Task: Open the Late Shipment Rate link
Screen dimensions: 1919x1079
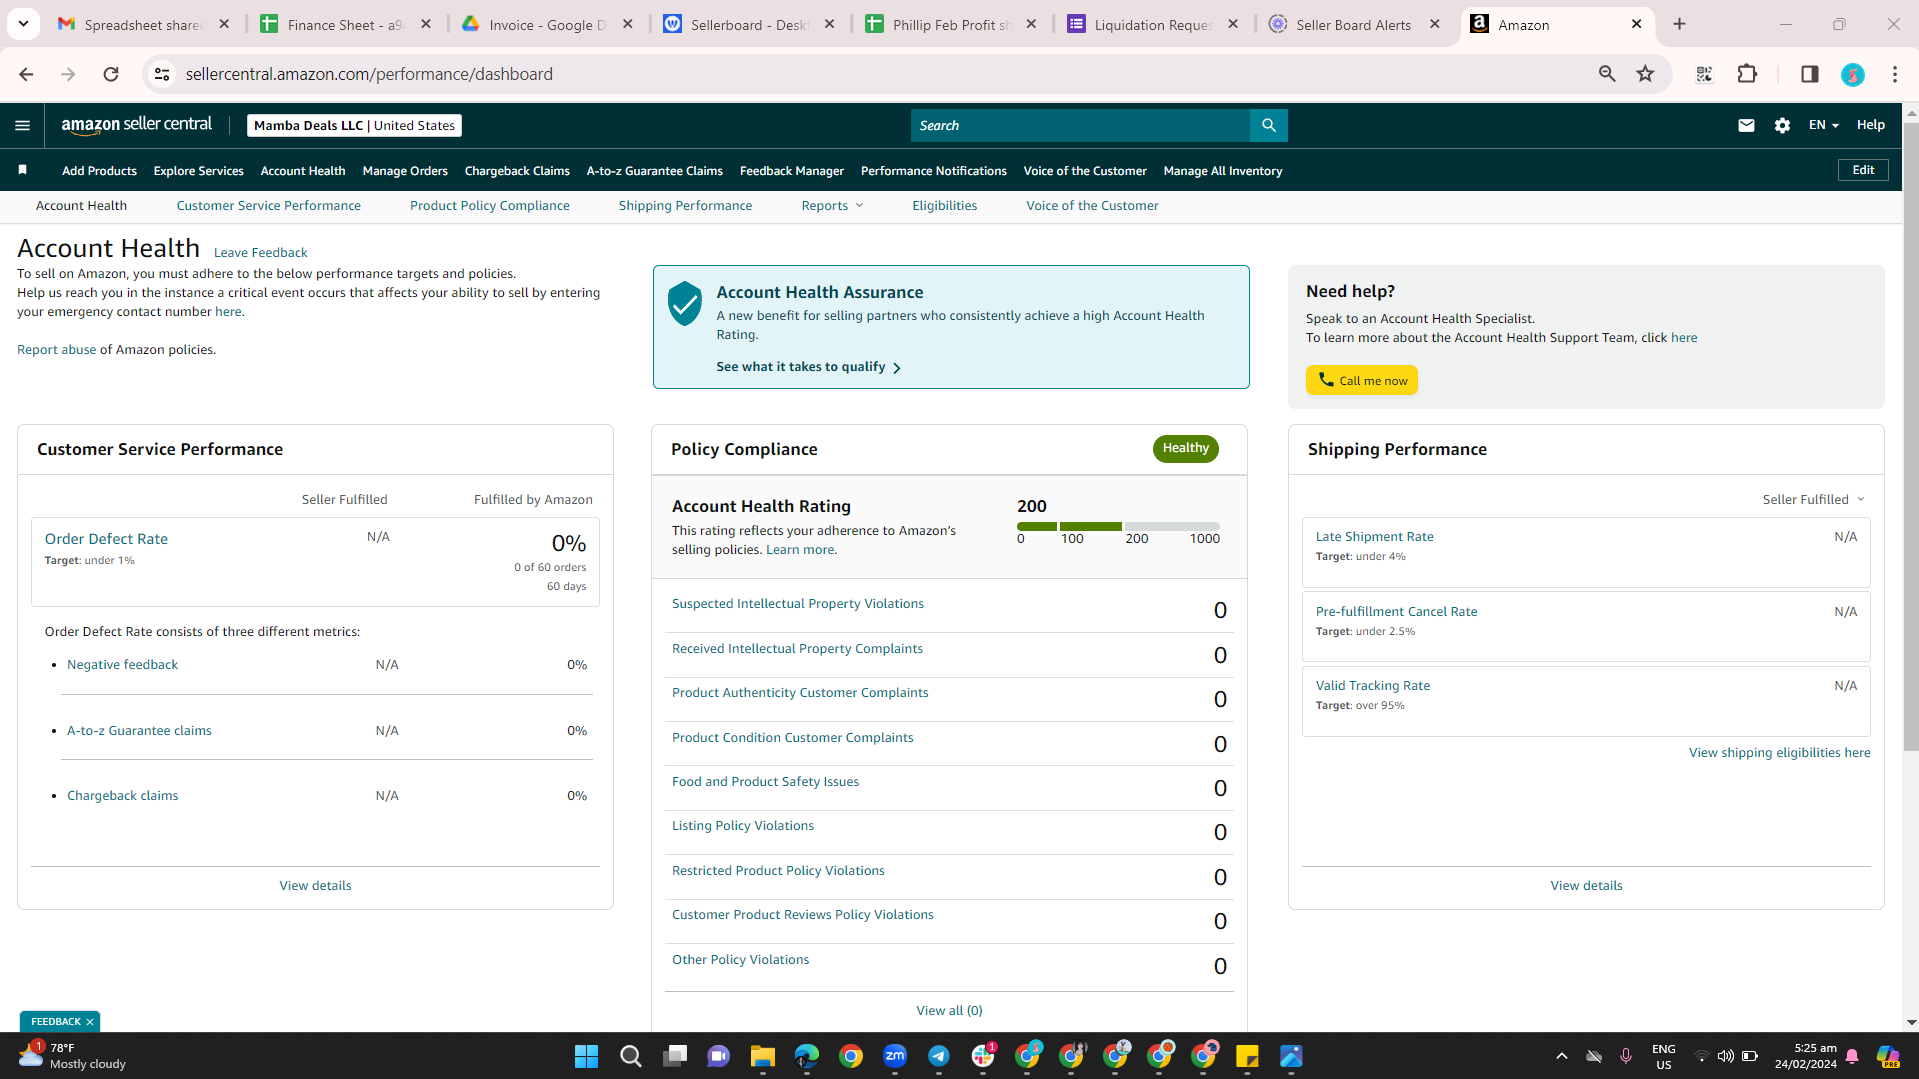Action: [1374, 537]
